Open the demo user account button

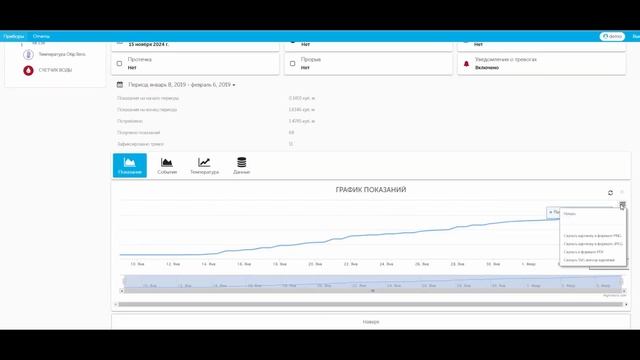612,36
